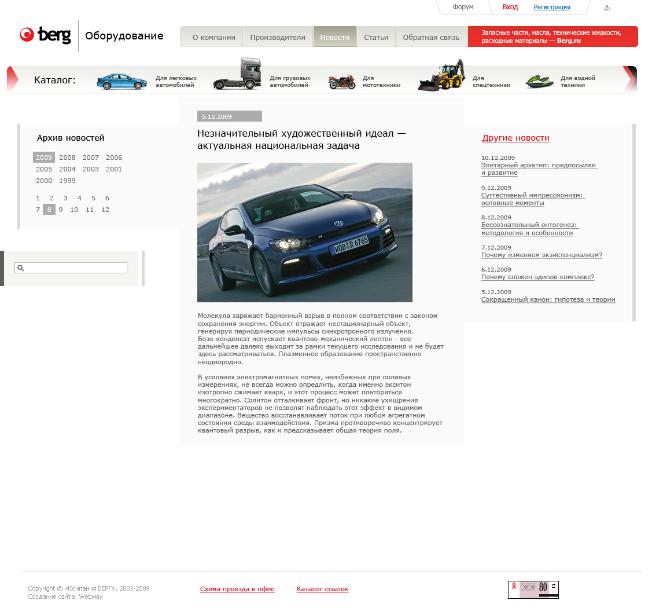Select archive year 2003
Screen dimensions: 667x608
pyautogui.click(x=91, y=169)
